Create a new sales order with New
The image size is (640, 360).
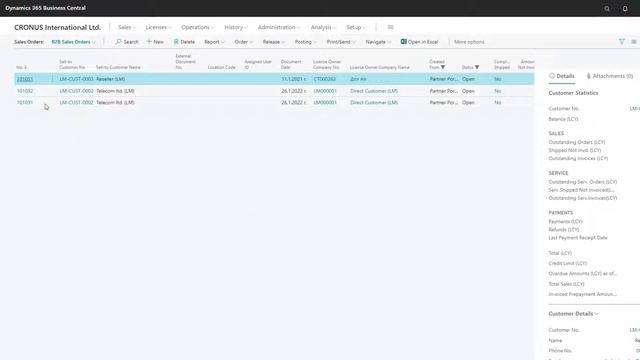point(155,42)
